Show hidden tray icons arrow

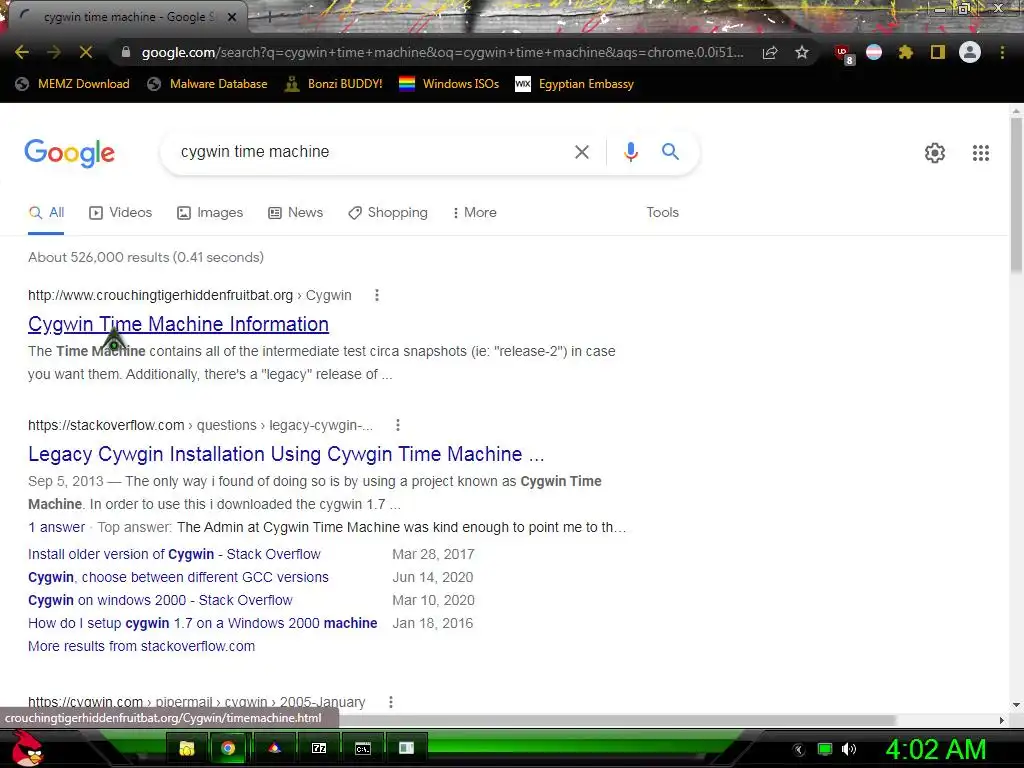pyautogui.click(x=798, y=750)
